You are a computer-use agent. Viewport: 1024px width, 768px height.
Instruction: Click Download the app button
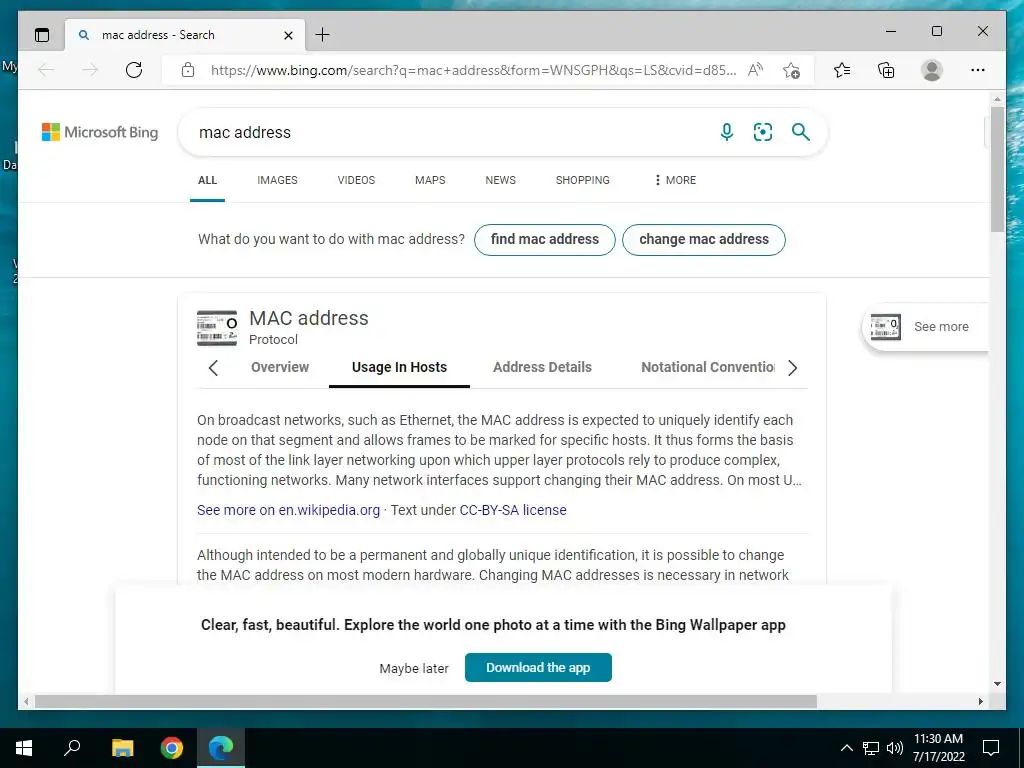click(538, 667)
